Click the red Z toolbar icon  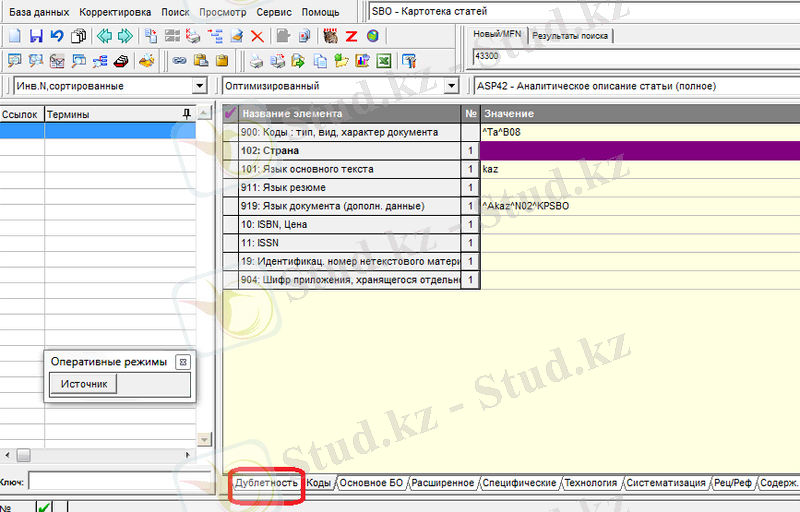351,36
